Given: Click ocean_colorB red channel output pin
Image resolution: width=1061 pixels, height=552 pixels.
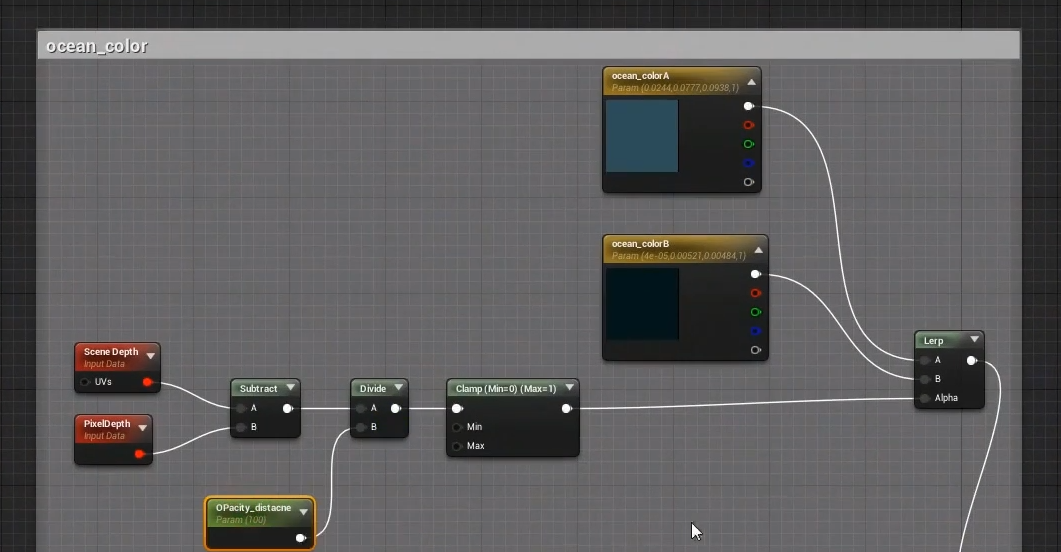Looking at the screenshot, I should (x=756, y=293).
